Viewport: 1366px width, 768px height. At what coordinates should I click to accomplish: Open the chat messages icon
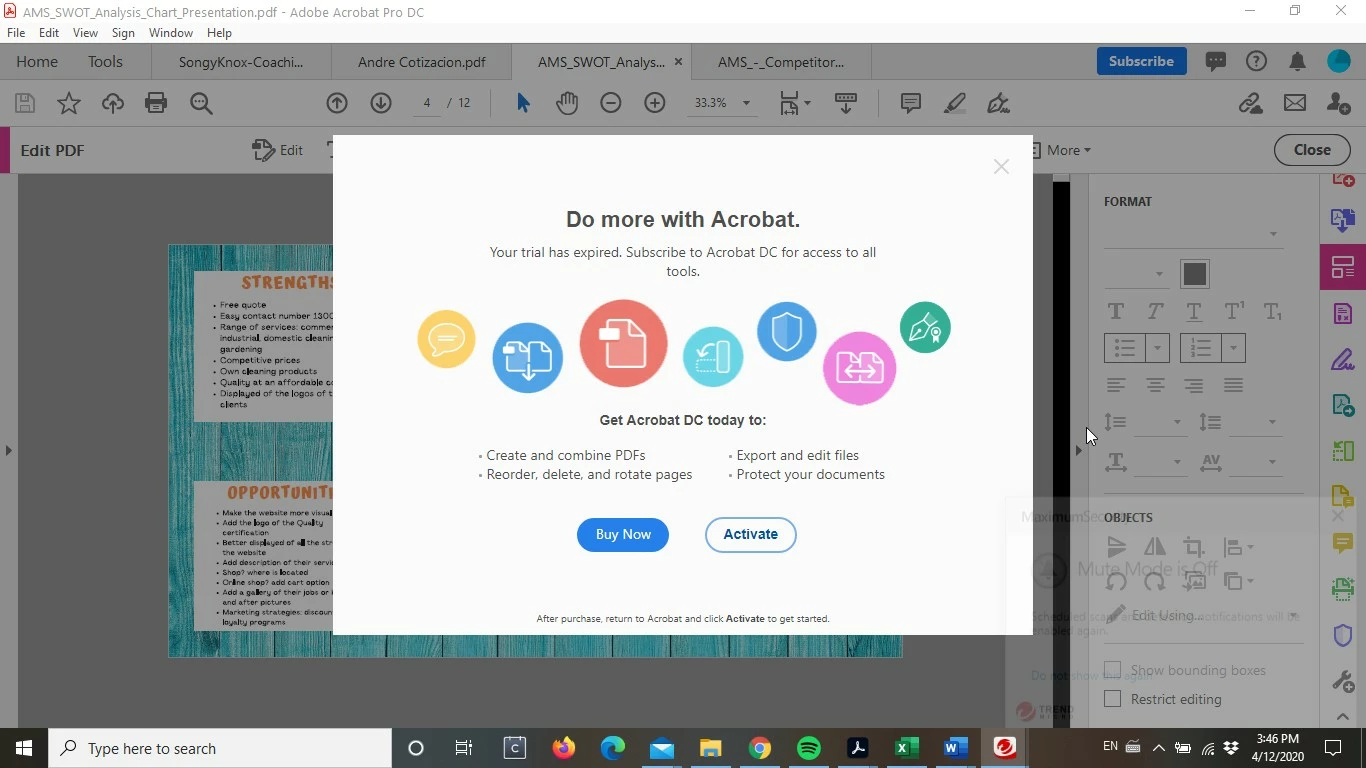point(1215,62)
